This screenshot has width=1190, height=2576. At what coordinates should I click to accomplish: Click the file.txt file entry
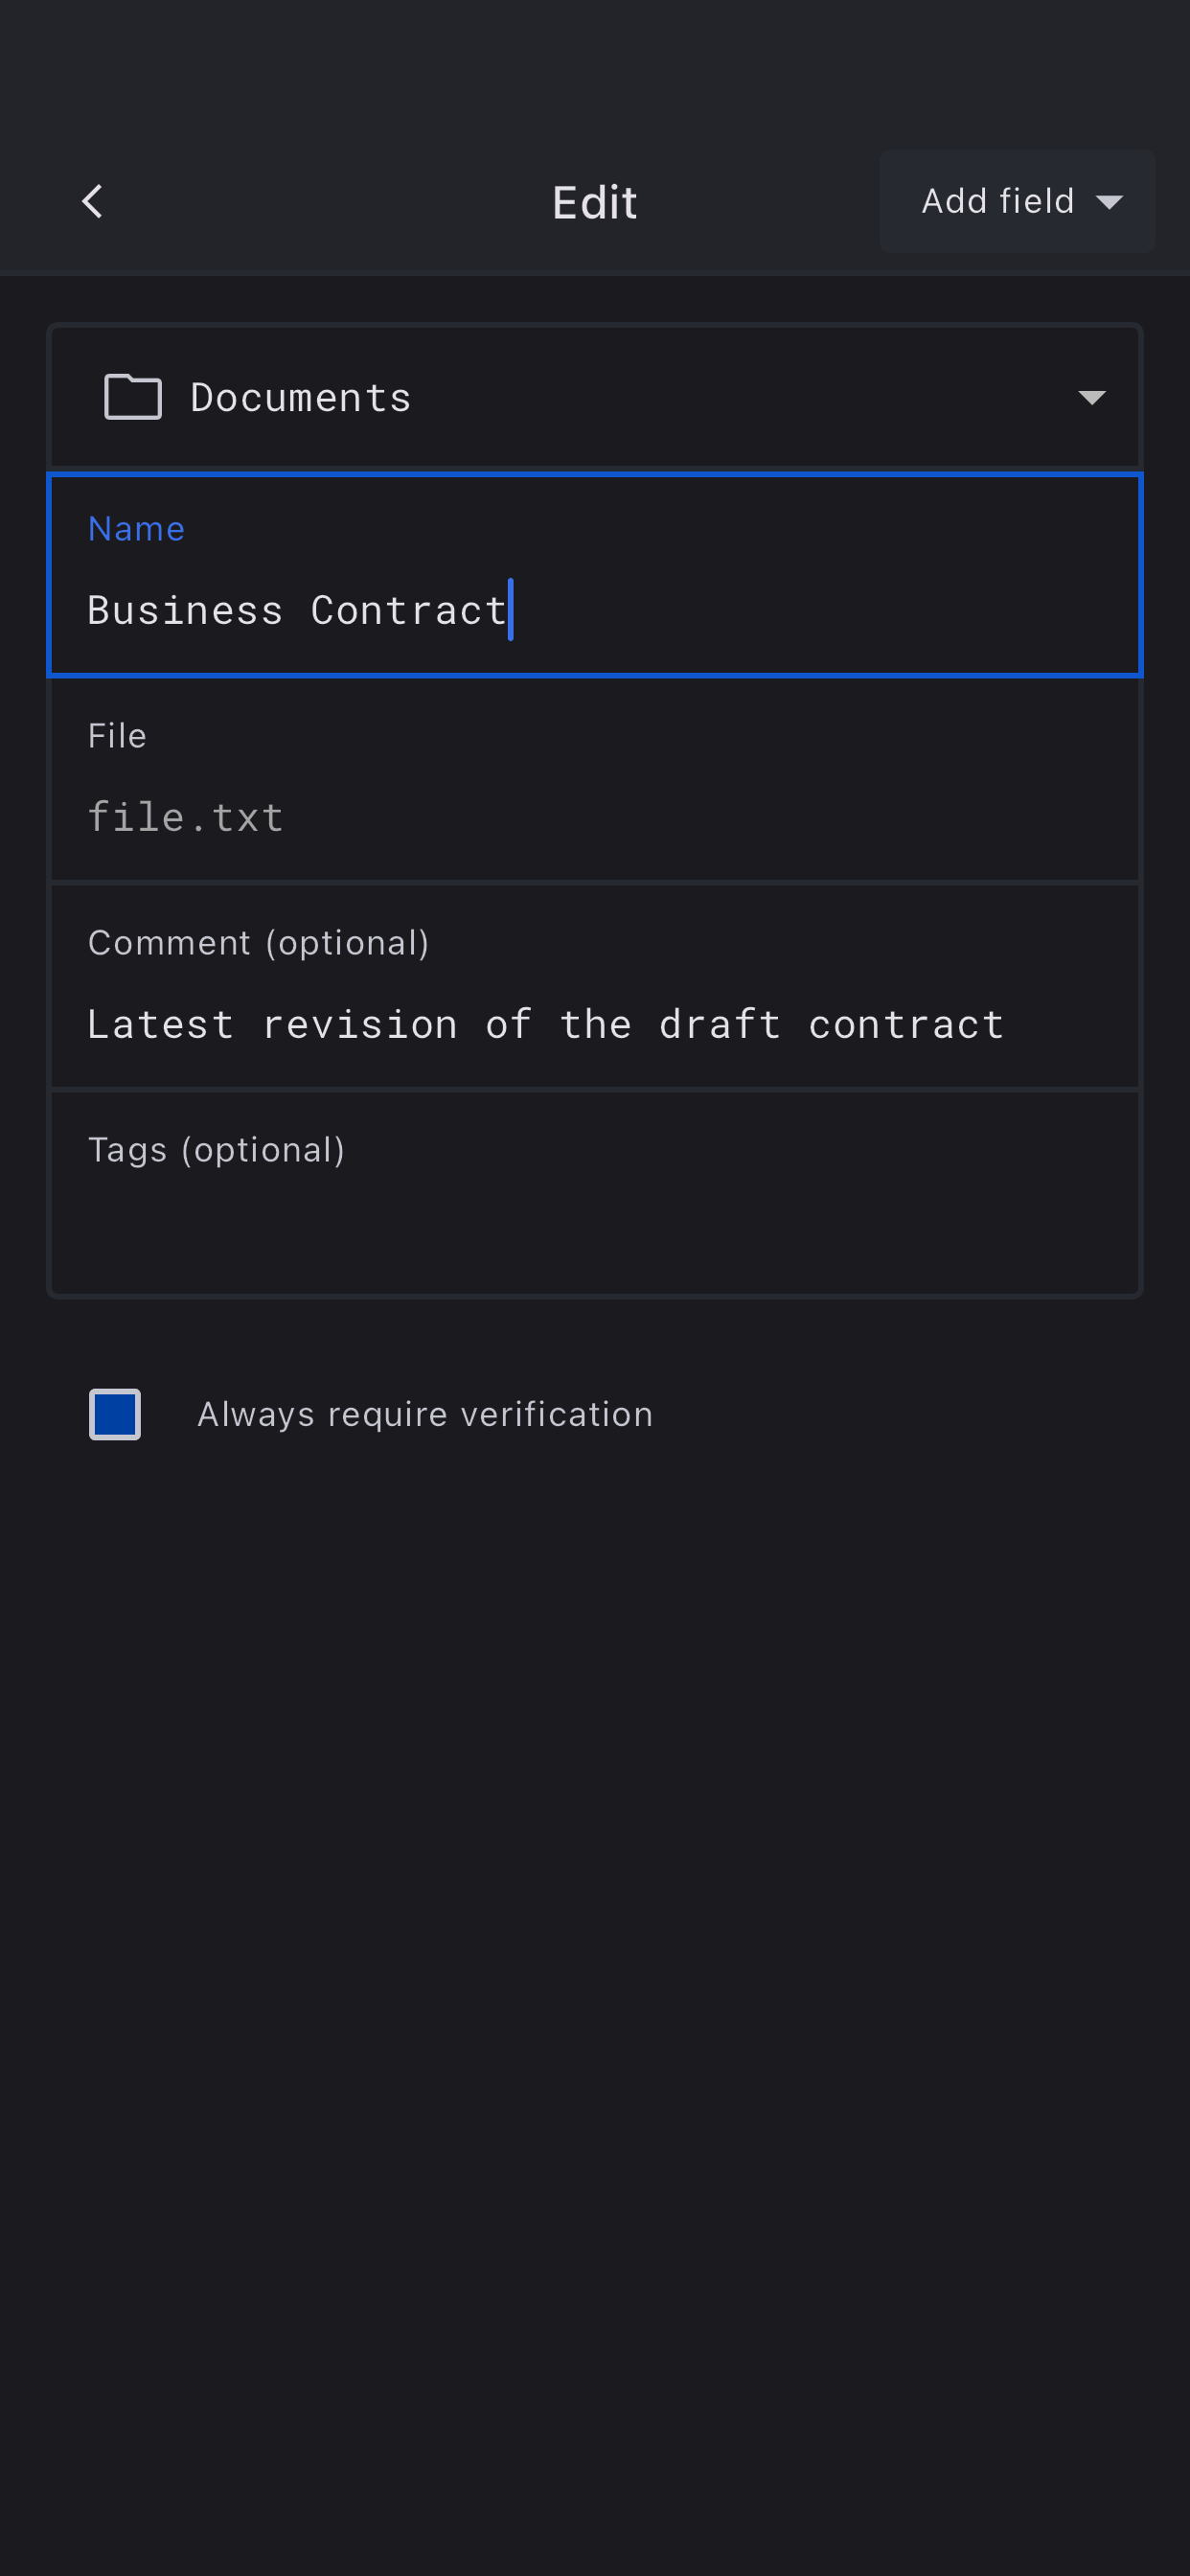[186, 817]
